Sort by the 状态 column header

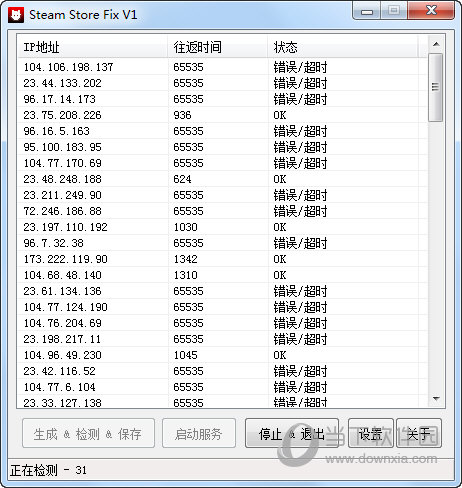(x=343, y=47)
